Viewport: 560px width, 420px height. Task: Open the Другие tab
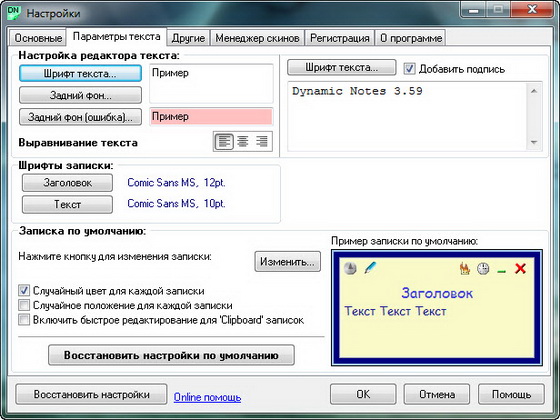188,38
